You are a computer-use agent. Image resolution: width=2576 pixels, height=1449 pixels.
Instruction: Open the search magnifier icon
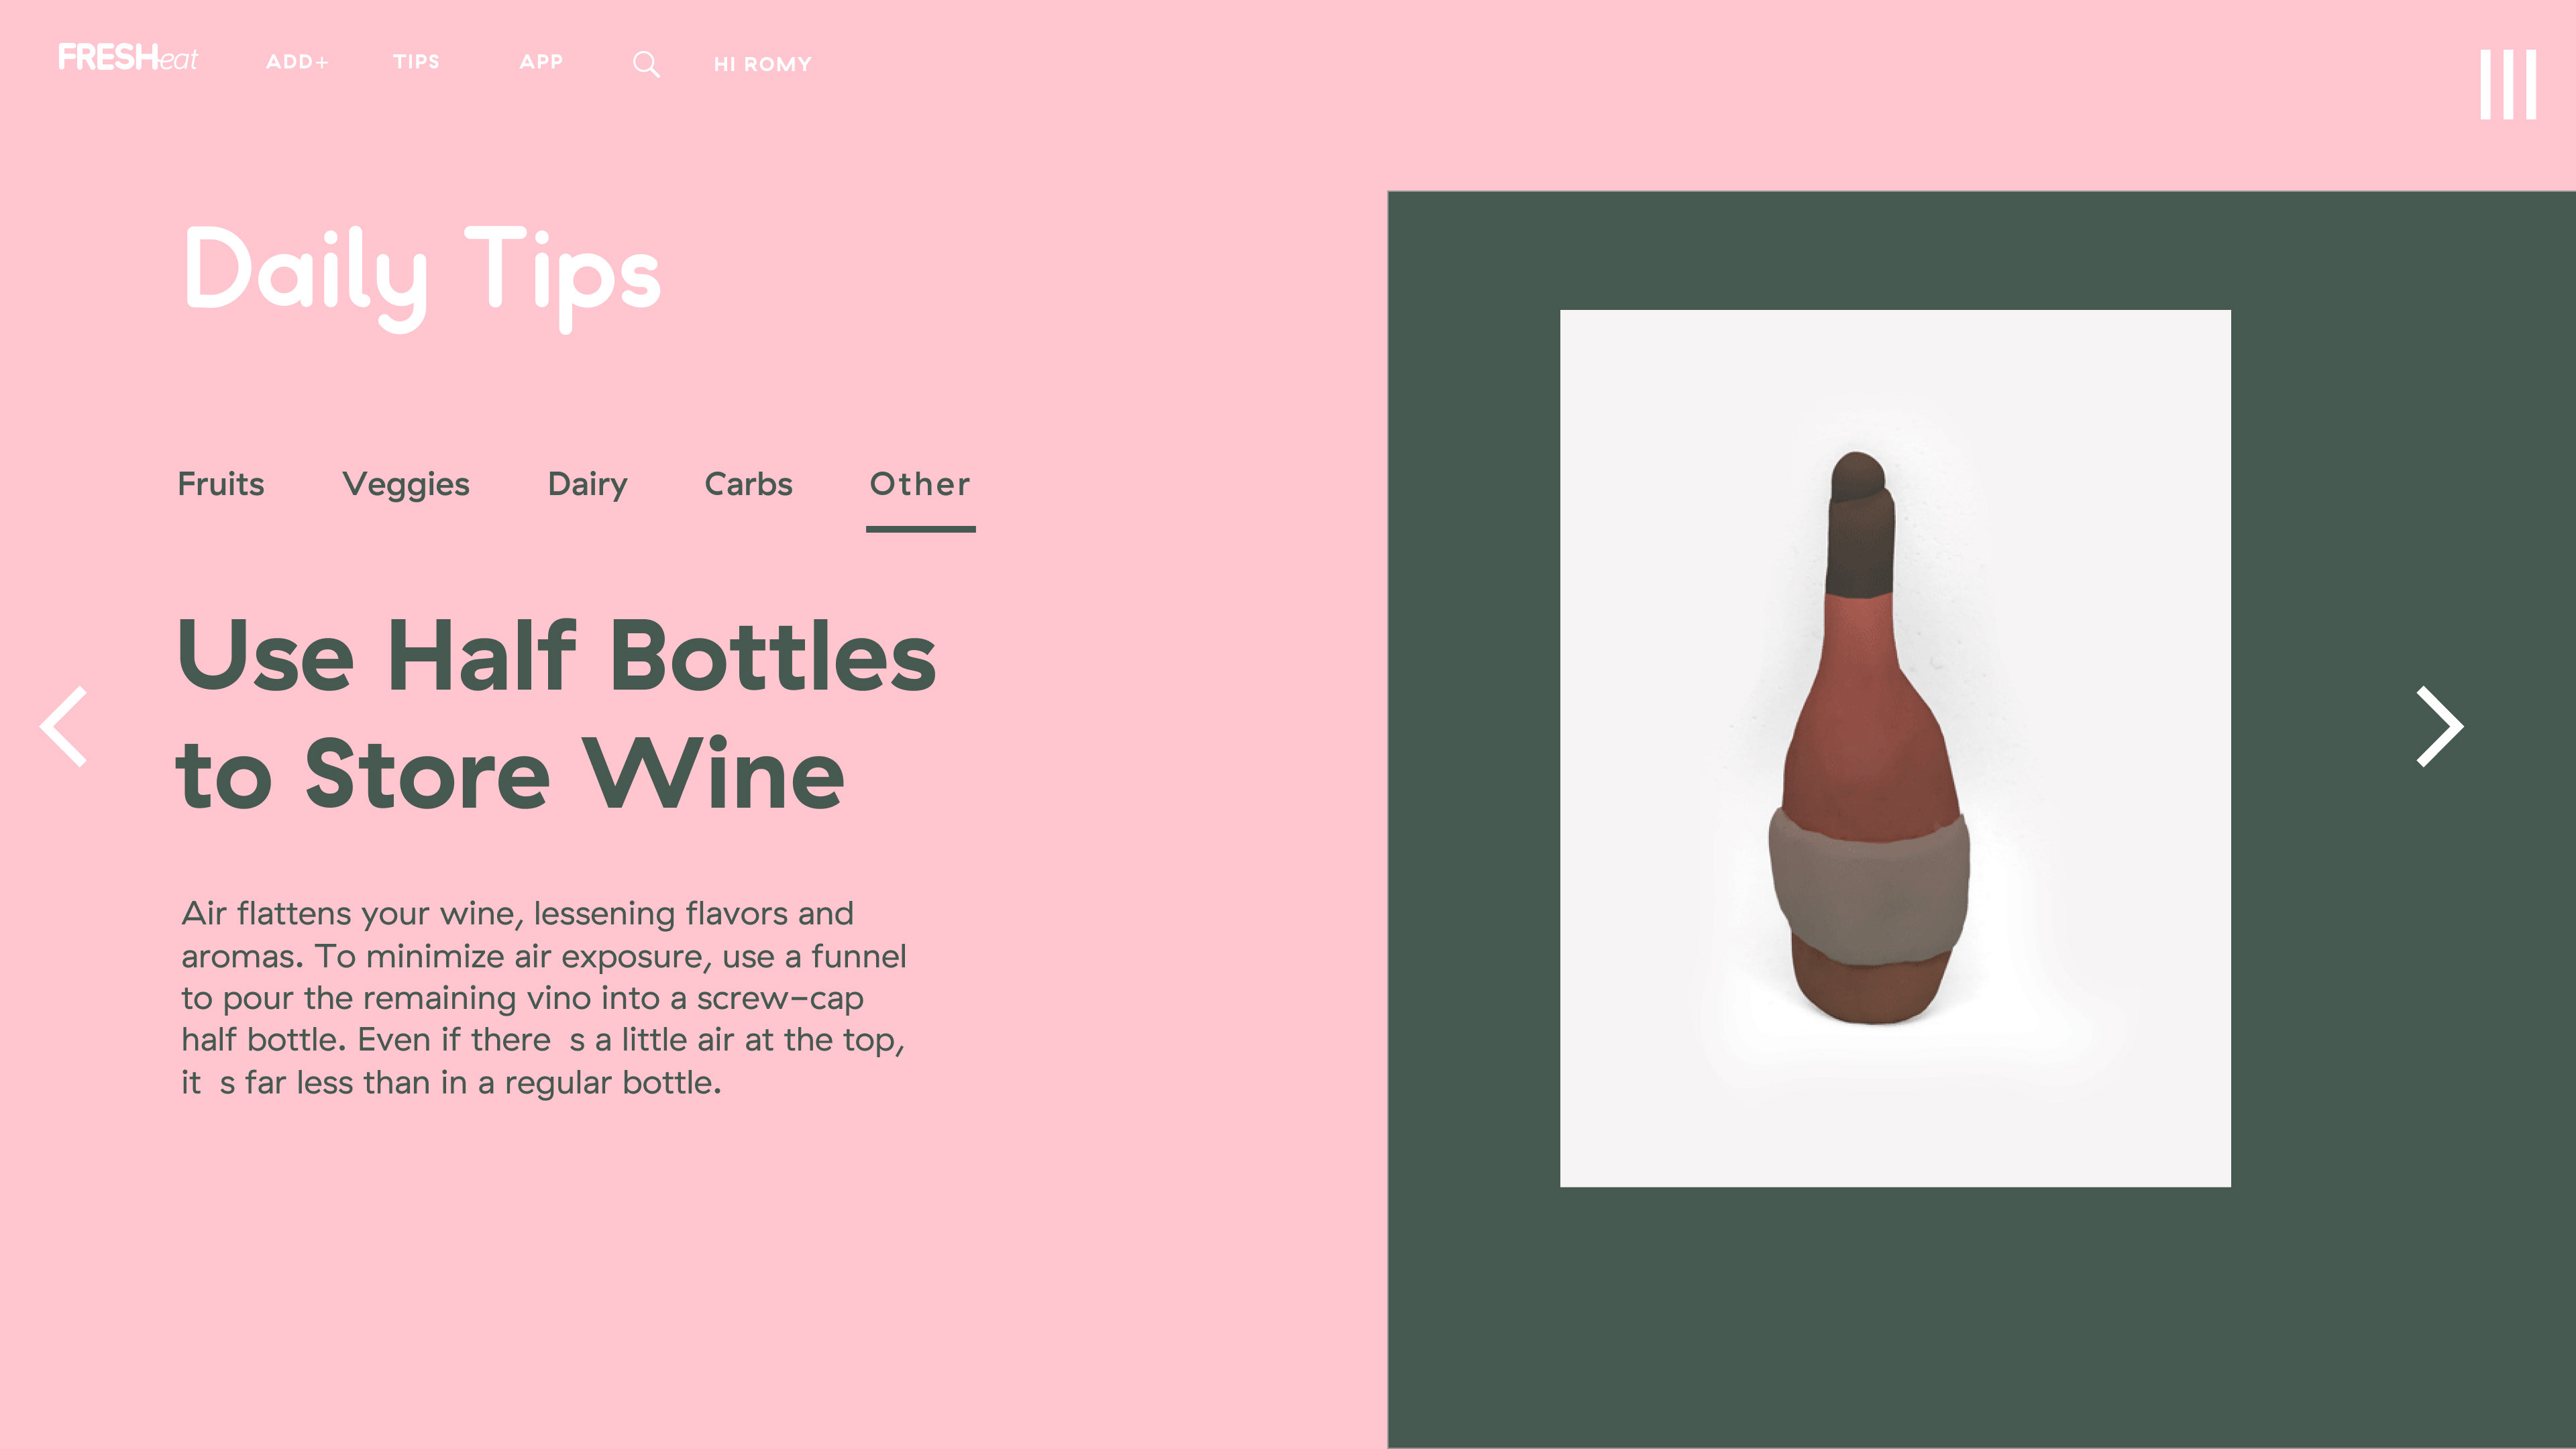pyautogui.click(x=646, y=64)
